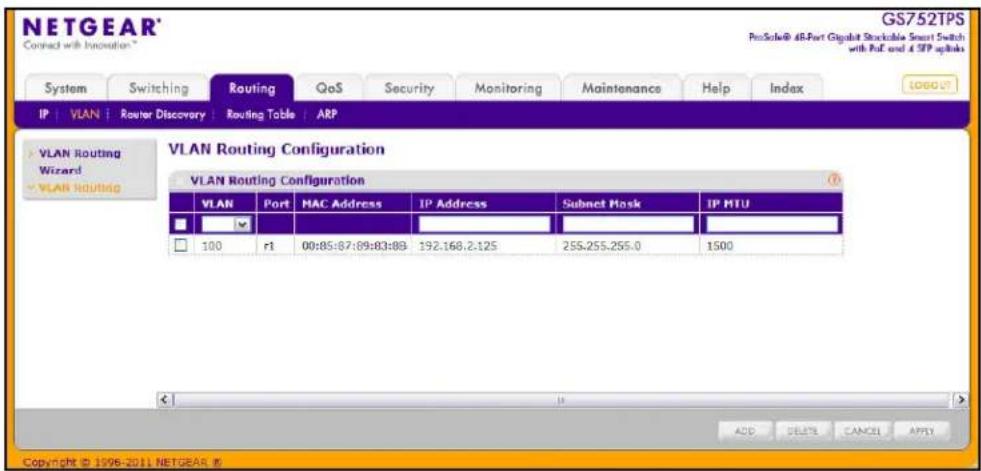
Task: Click the copyright NETGEAR footer text
Action: click(123, 462)
